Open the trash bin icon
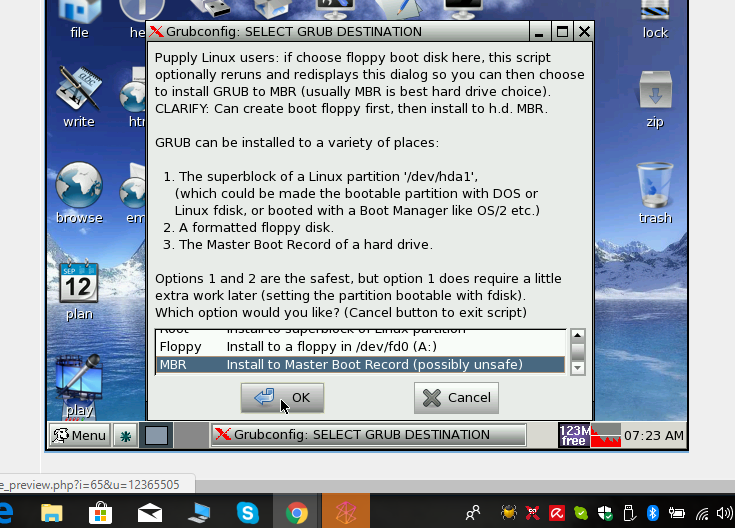The height and width of the screenshot is (528, 735). click(655, 193)
